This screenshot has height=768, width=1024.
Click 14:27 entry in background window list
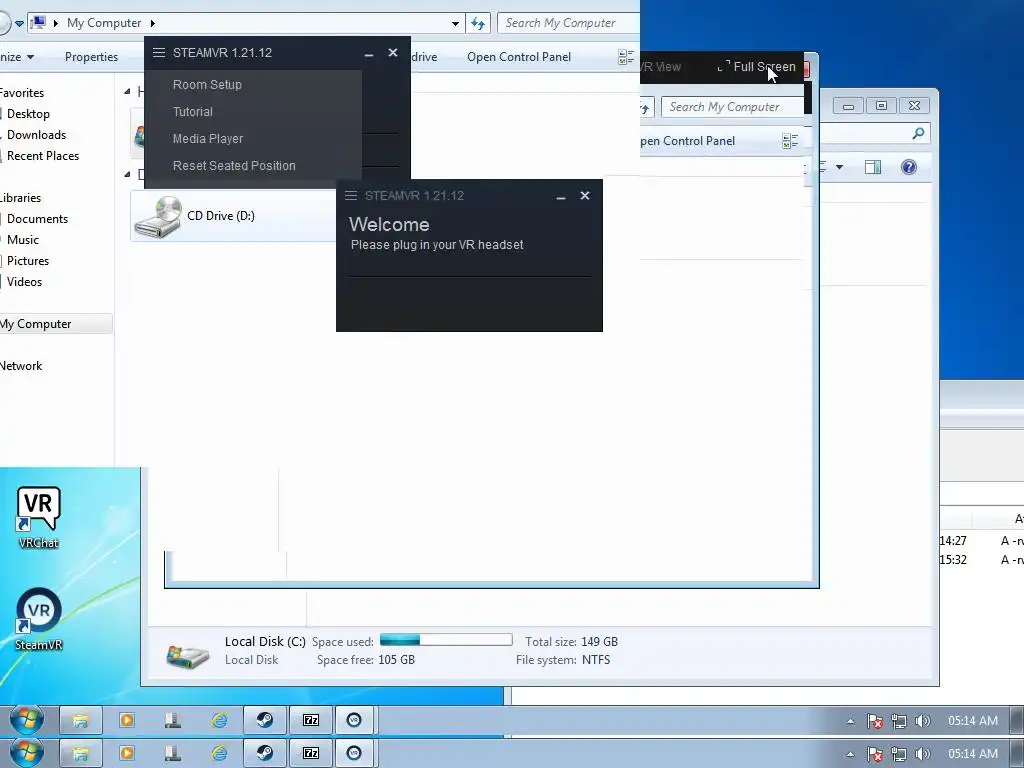tap(953, 541)
